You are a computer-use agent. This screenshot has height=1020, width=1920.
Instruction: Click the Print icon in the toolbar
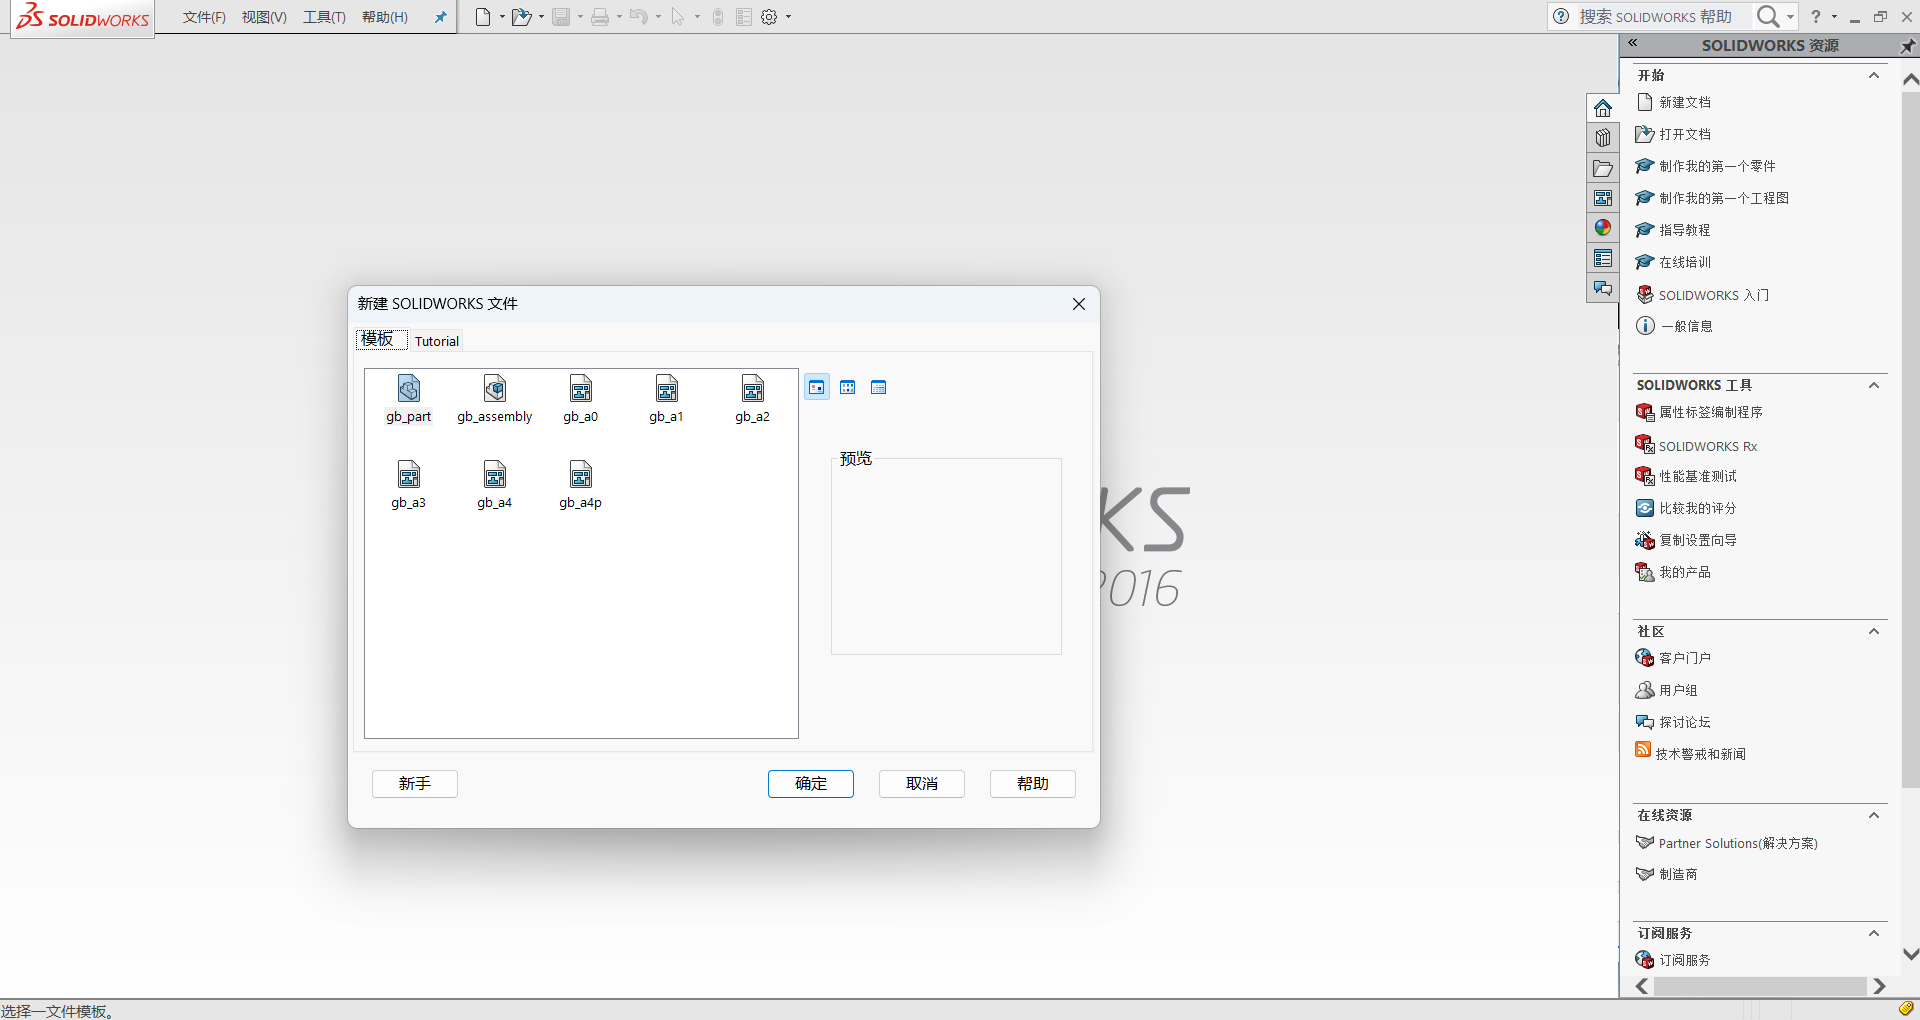(x=600, y=17)
